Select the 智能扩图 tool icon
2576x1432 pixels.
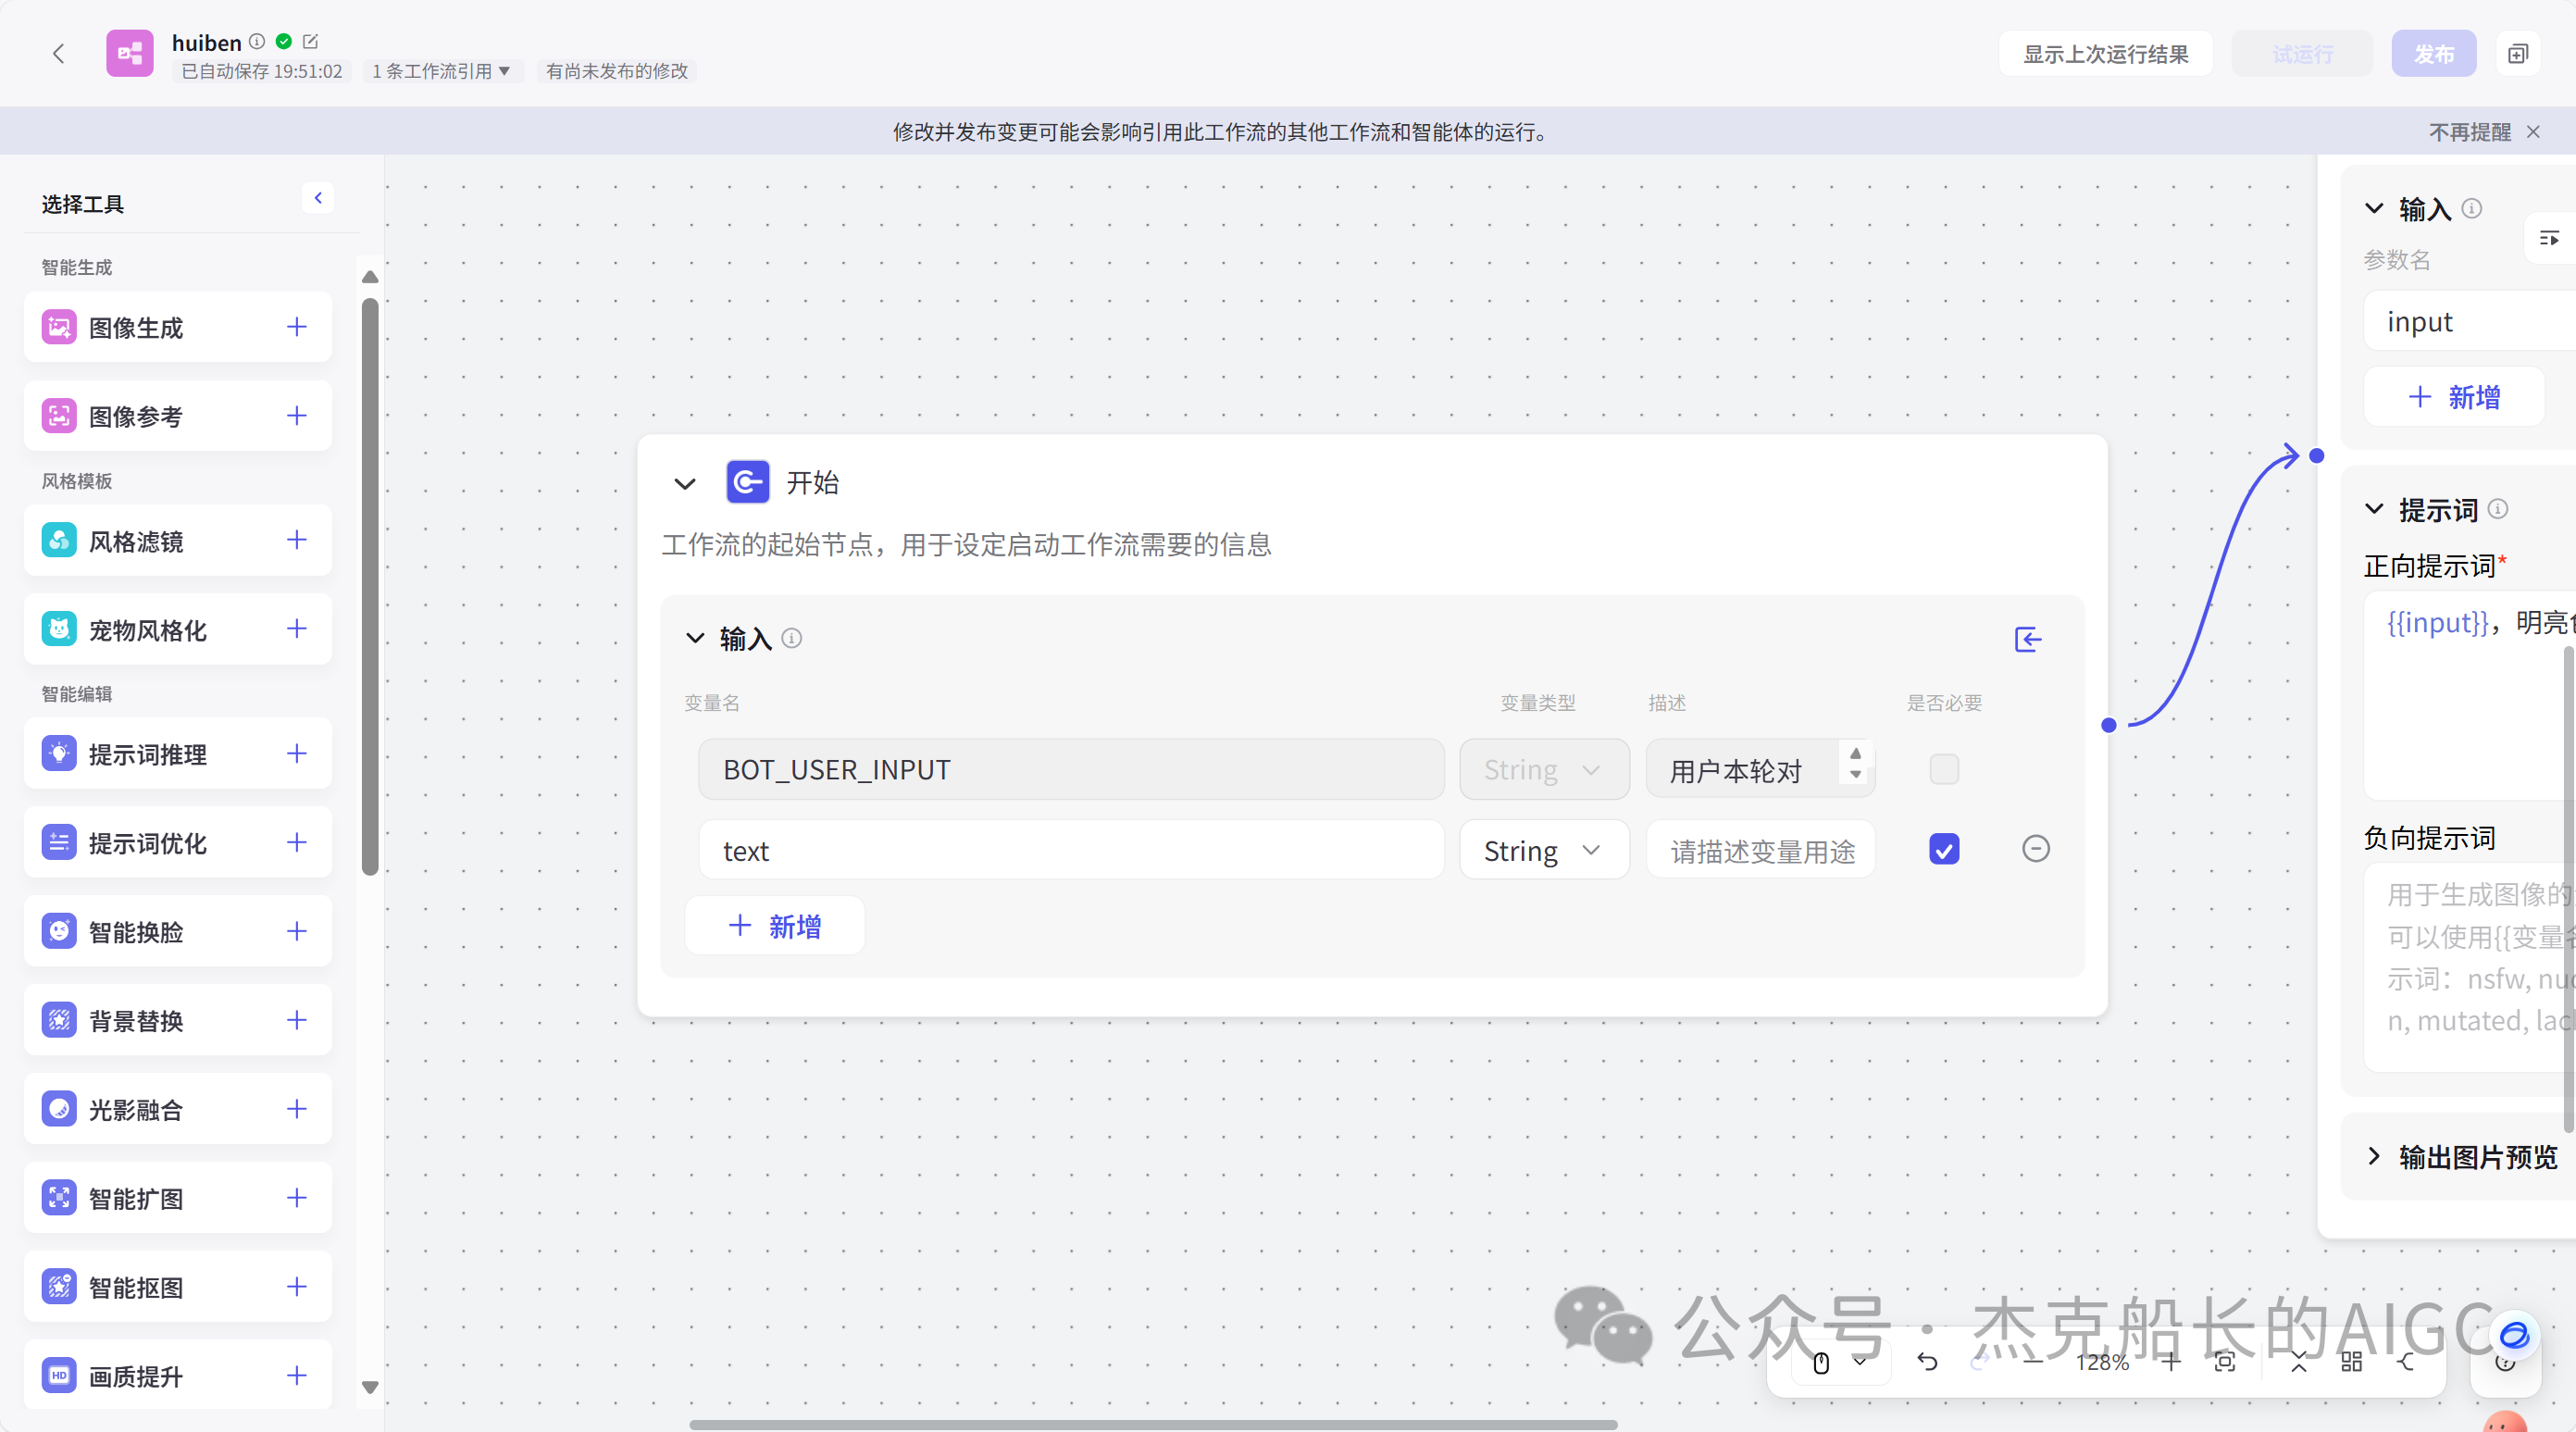pos(58,1198)
